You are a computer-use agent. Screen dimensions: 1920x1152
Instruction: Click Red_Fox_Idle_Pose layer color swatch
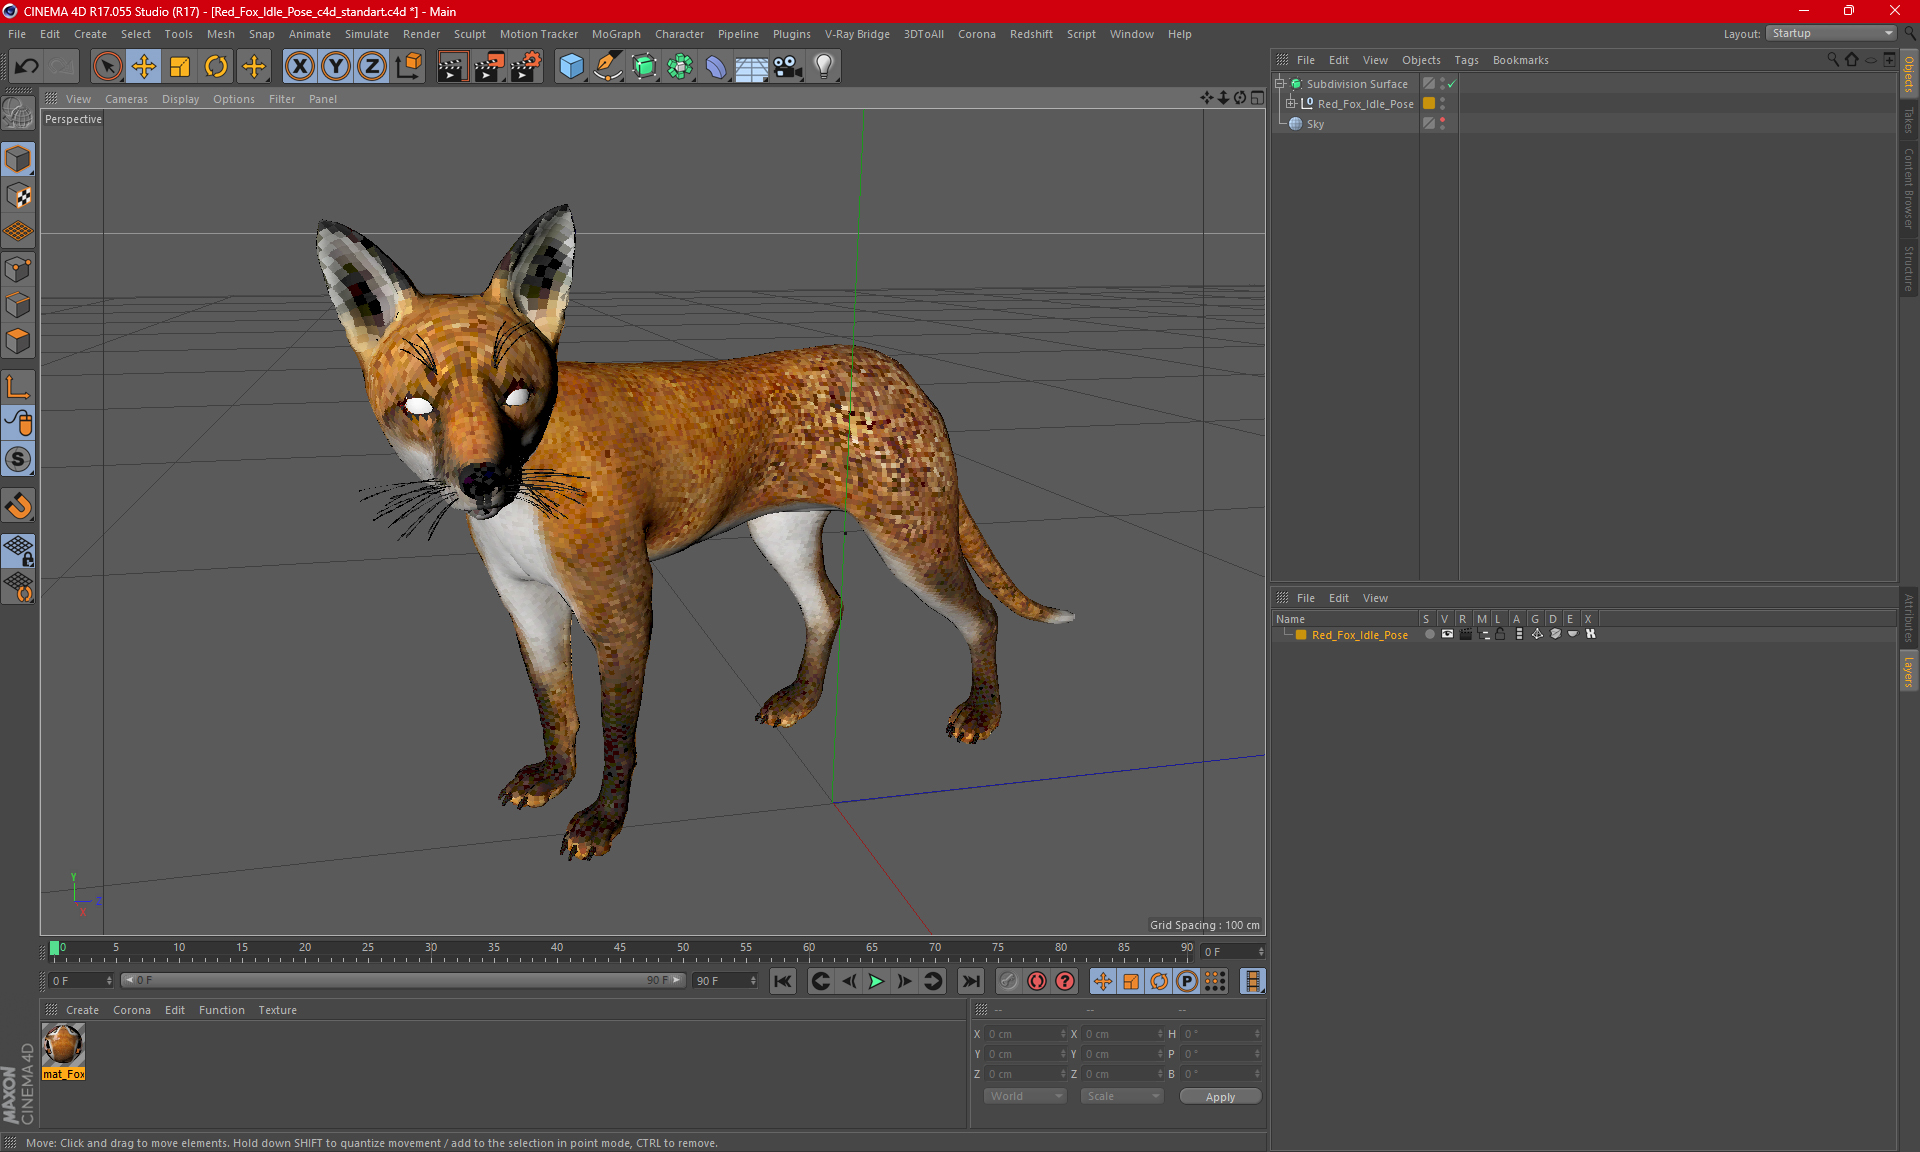tap(1301, 635)
